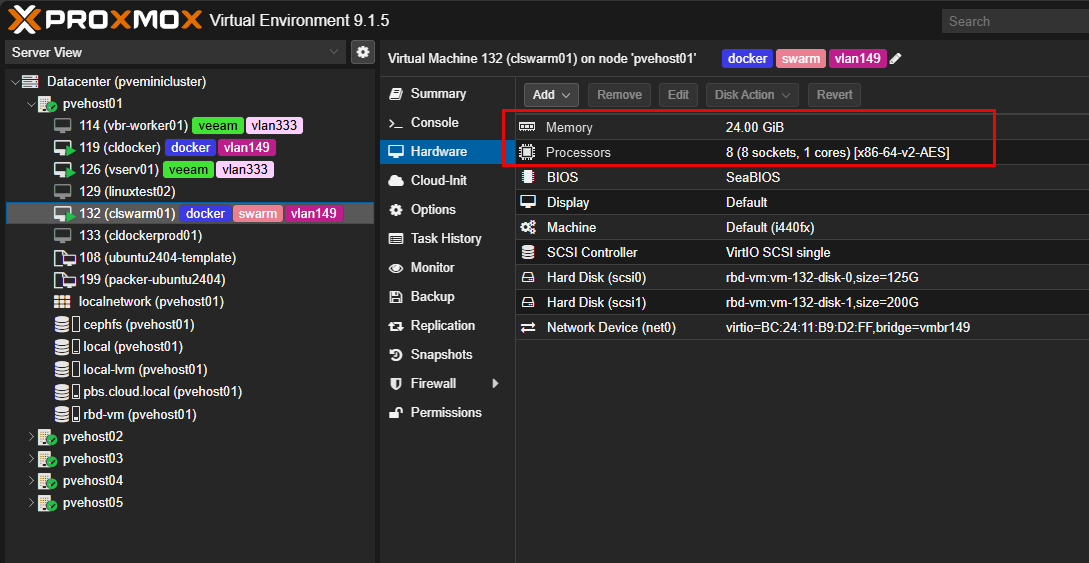Click the Proxmox logo
The image size is (1089, 563).
pyautogui.click(x=105, y=20)
